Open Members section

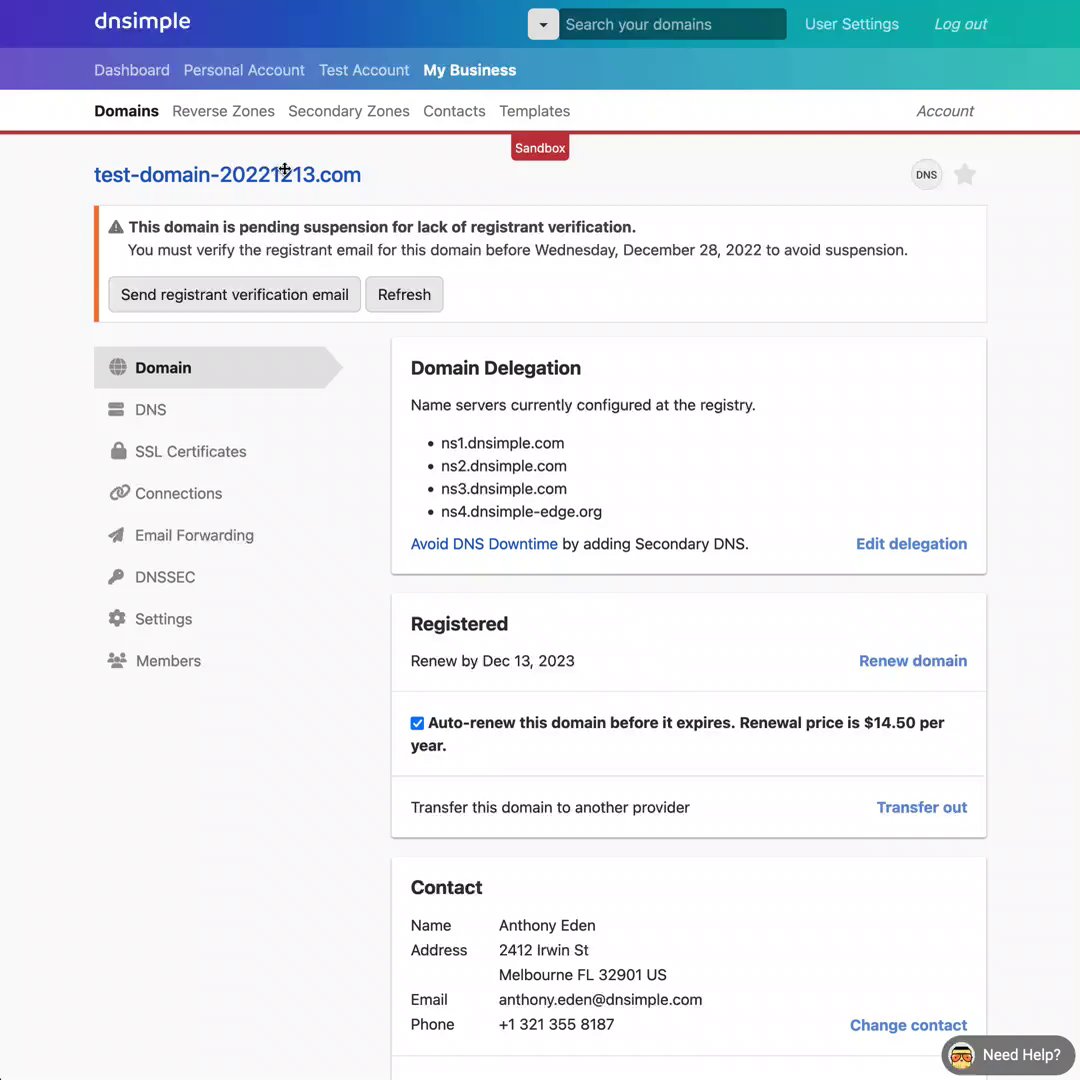coord(168,661)
